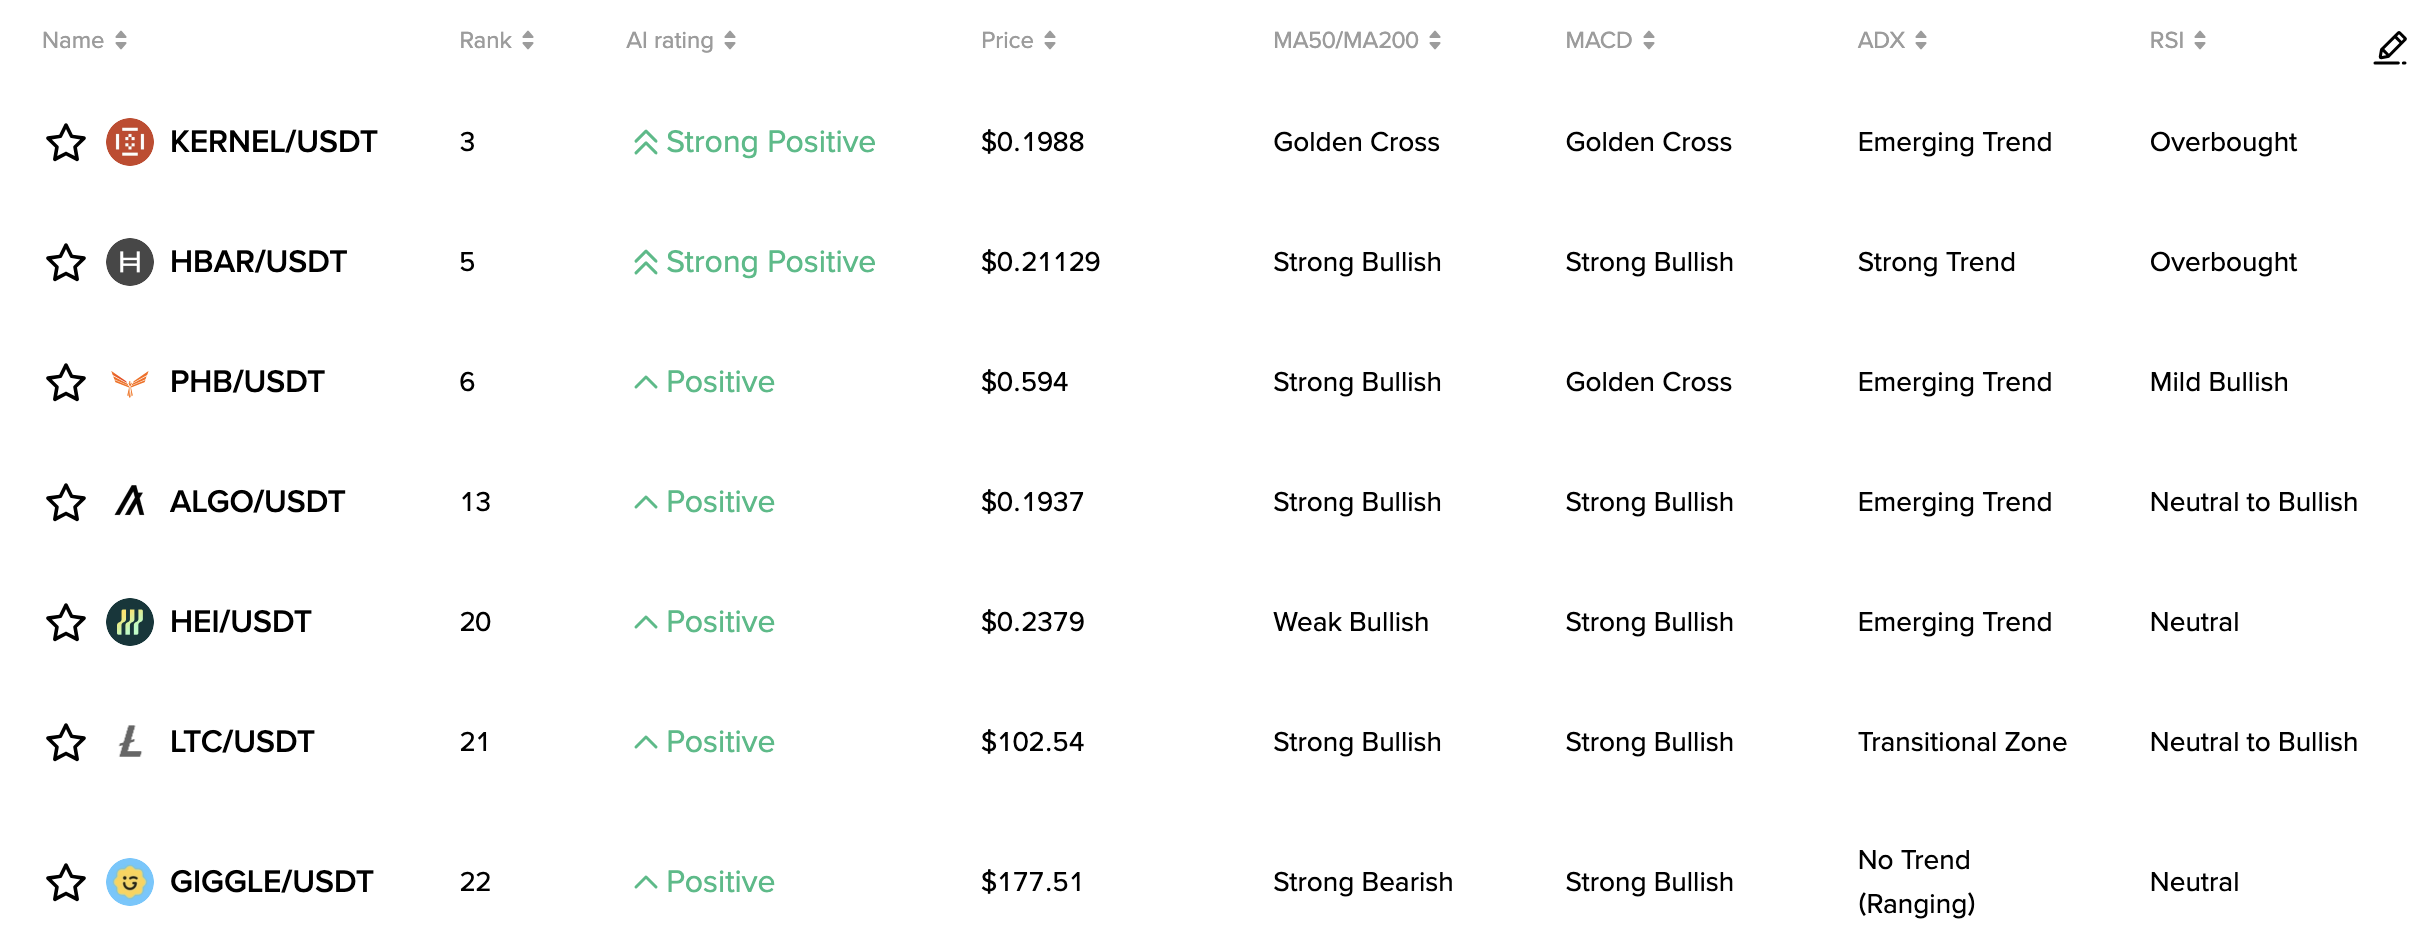Open the ALGO/USDT pair link
Screen dimensions: 2424x948
[x=257, y=501]
